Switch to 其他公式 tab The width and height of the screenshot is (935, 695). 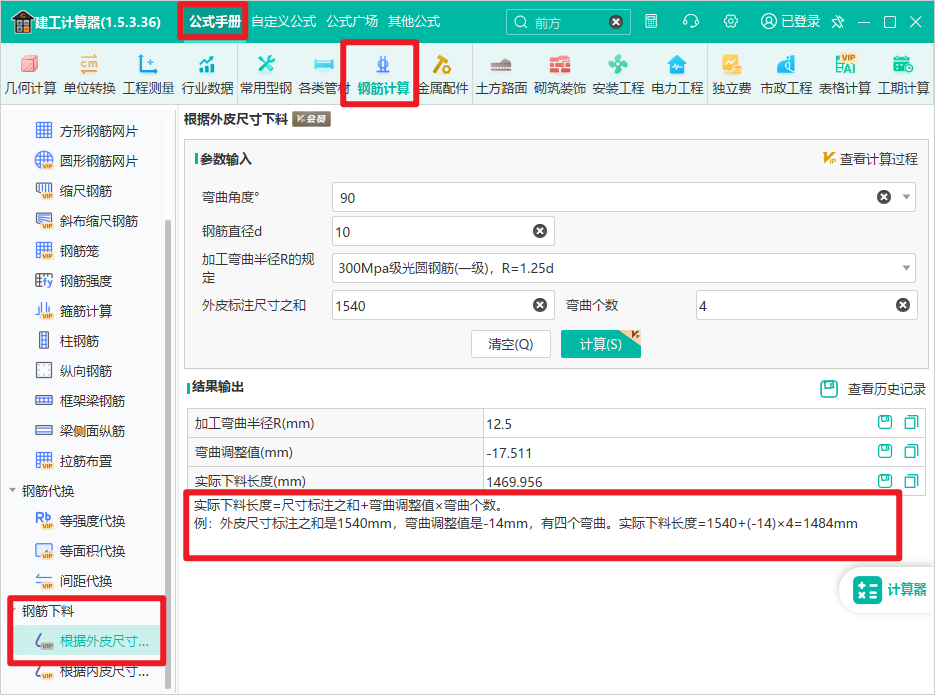(x=414, y=21)
